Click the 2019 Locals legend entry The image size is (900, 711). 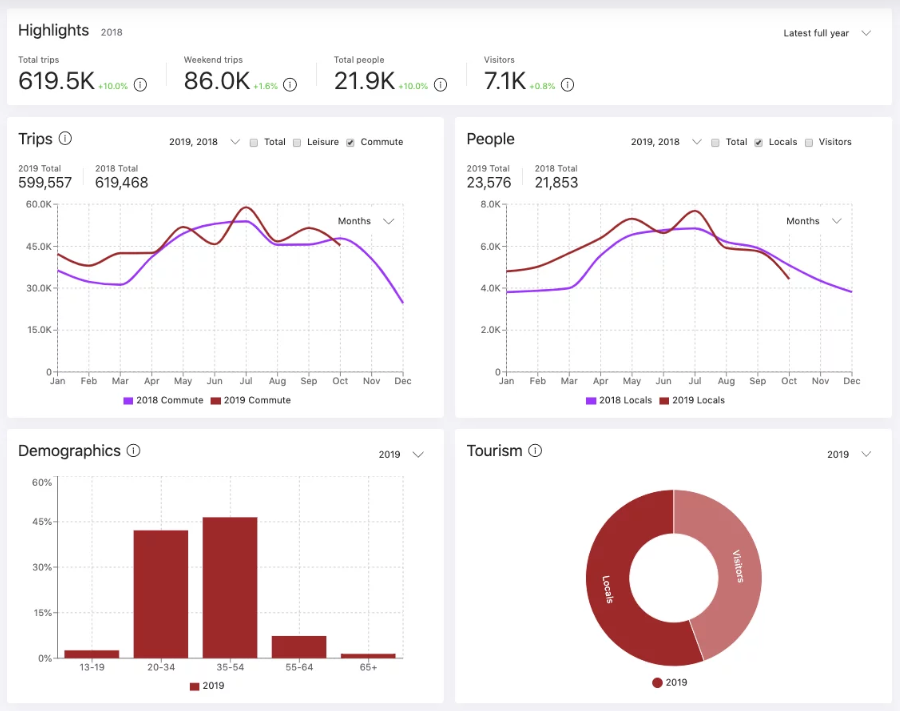point(692,401)
